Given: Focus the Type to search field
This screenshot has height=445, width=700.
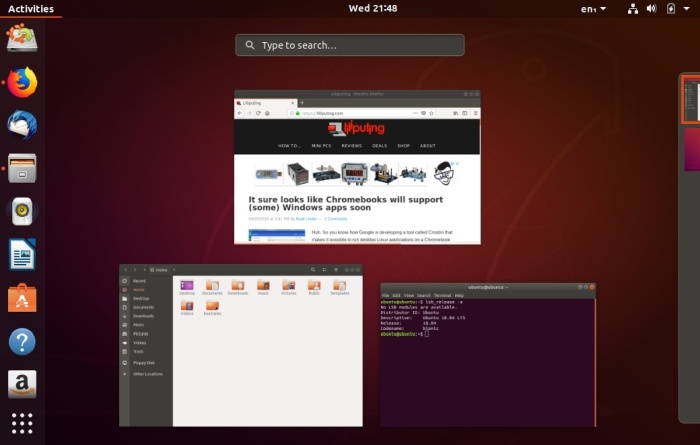Looking at the screenshot, I should point(350,45).
